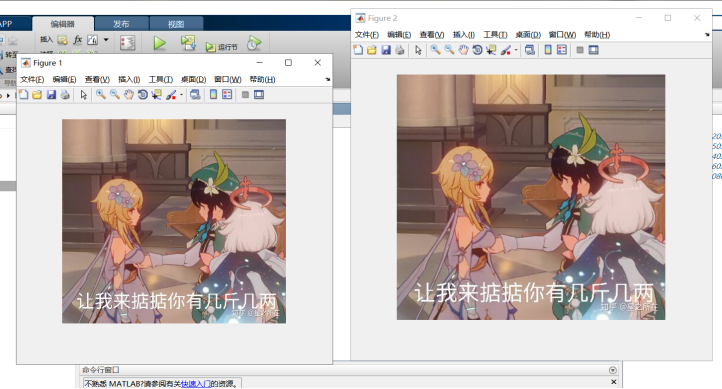Open 窗口(W) menu in Figure 2
The height and width of the screenshot is (389, 722).
[563, 35]
